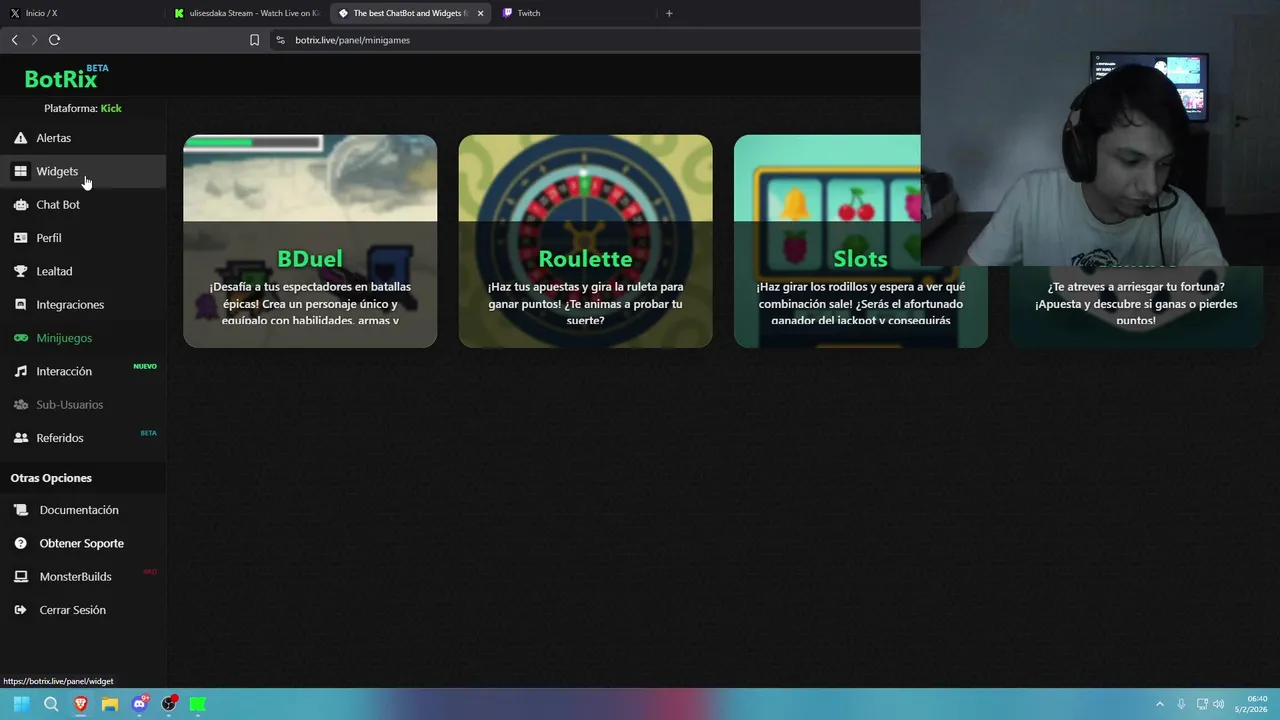Click the BotRix logo
Screen dimensions: 1280x720
pyautogui.click(x=65, y=78)
